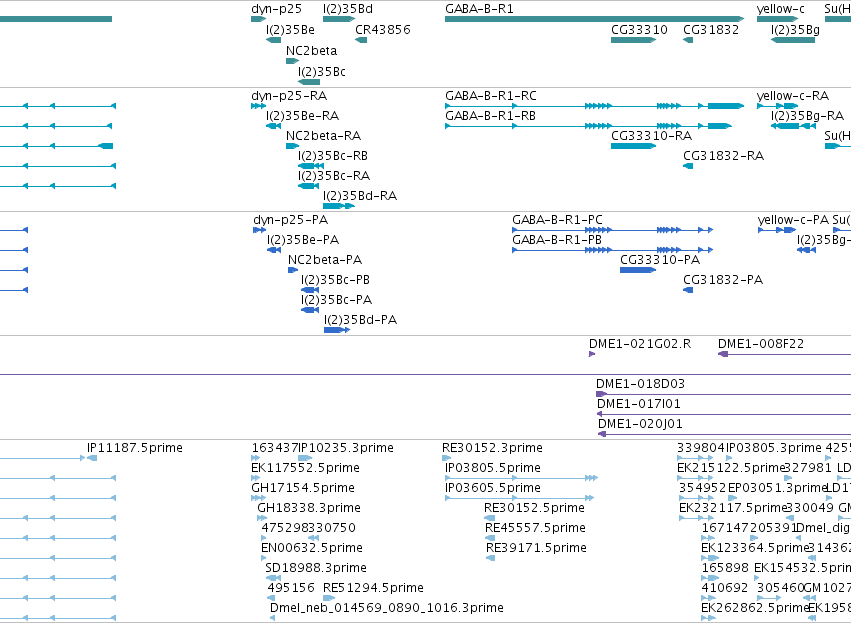Open the l(2)35Bc gene label
Screen dimensions: 851x623
[x=322, y=72]
